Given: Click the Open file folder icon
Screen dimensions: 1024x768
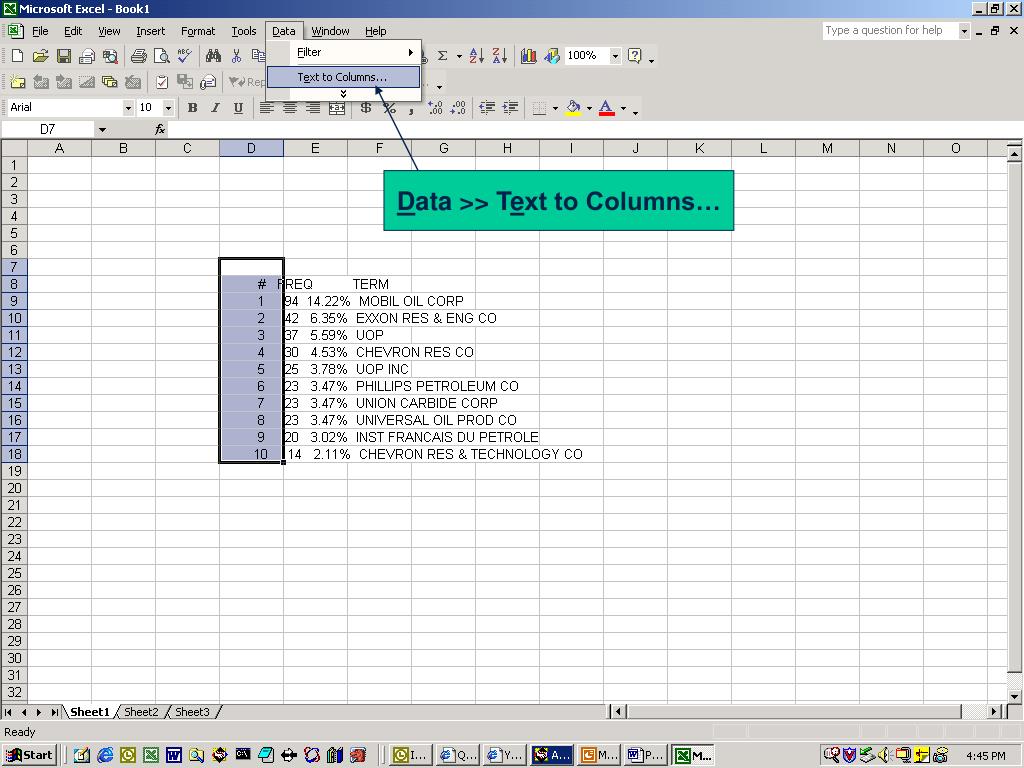Looking at the screenshot, I should (40, 56).
